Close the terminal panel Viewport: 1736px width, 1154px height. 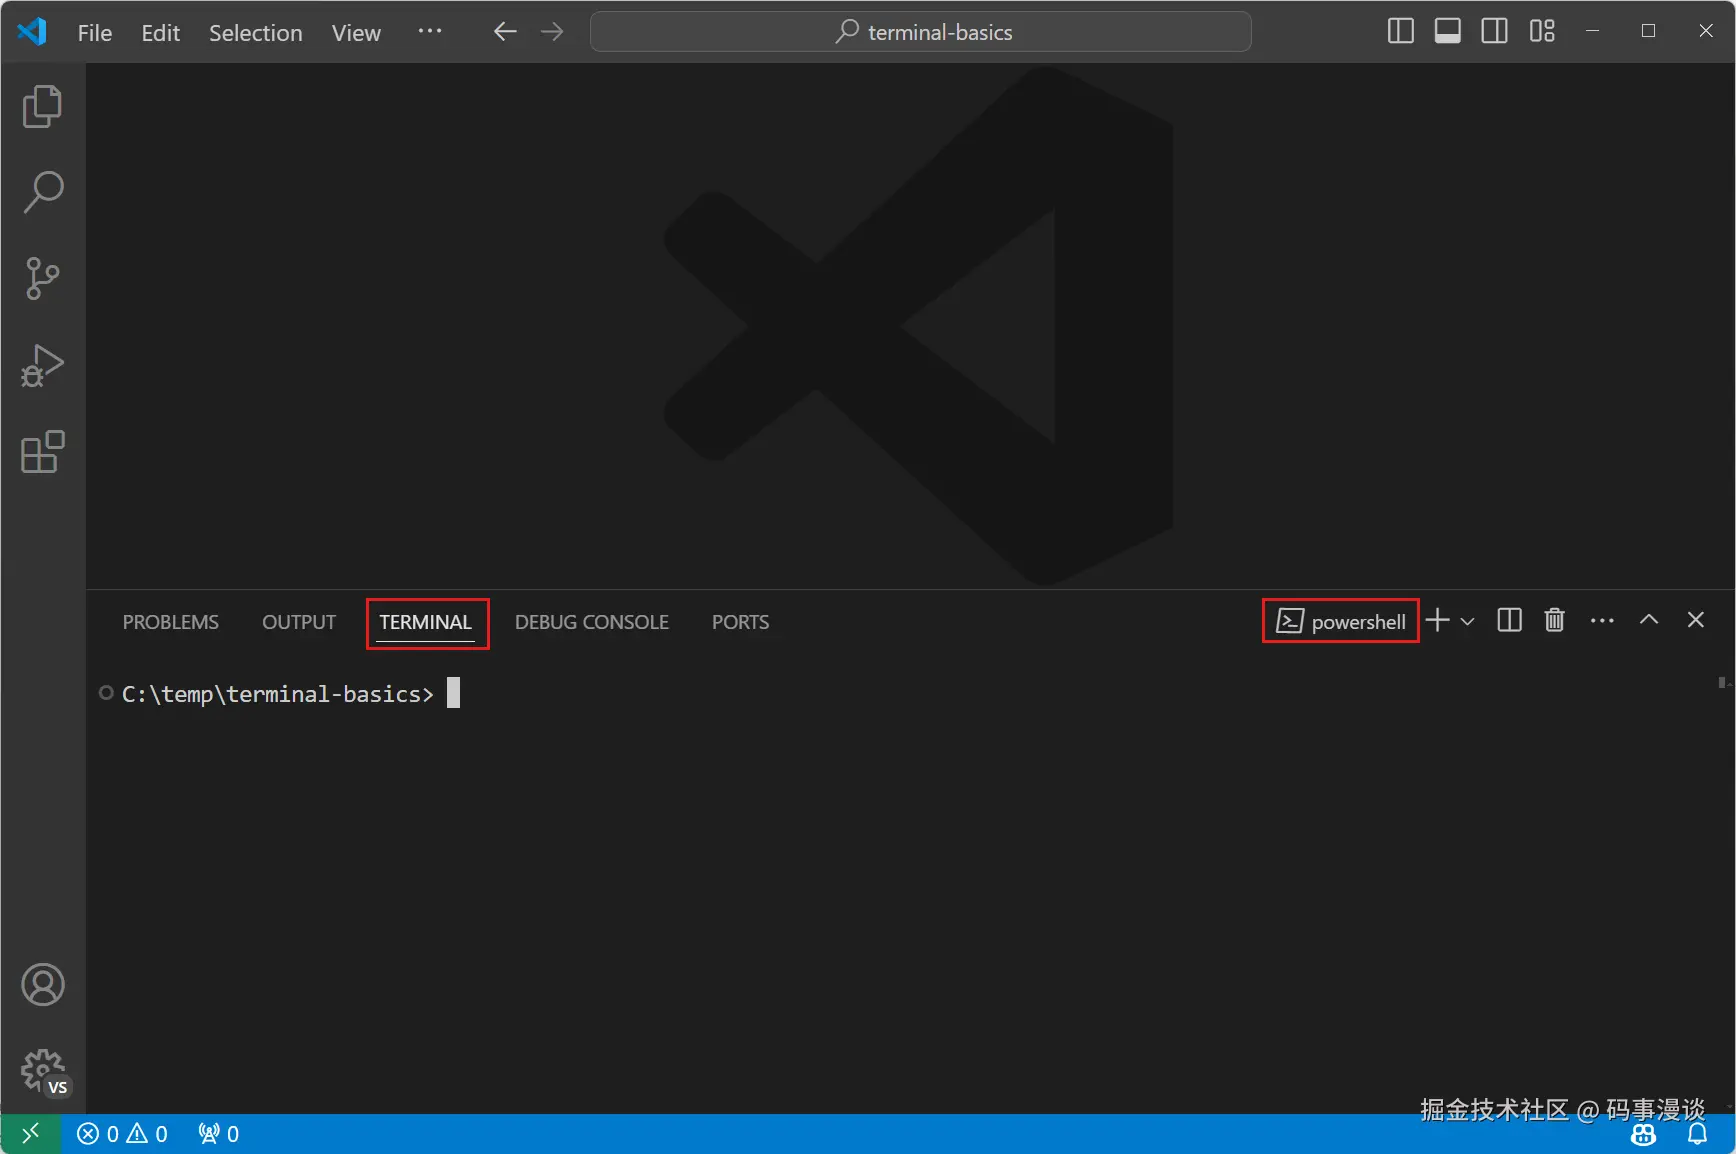(1696, 620)
